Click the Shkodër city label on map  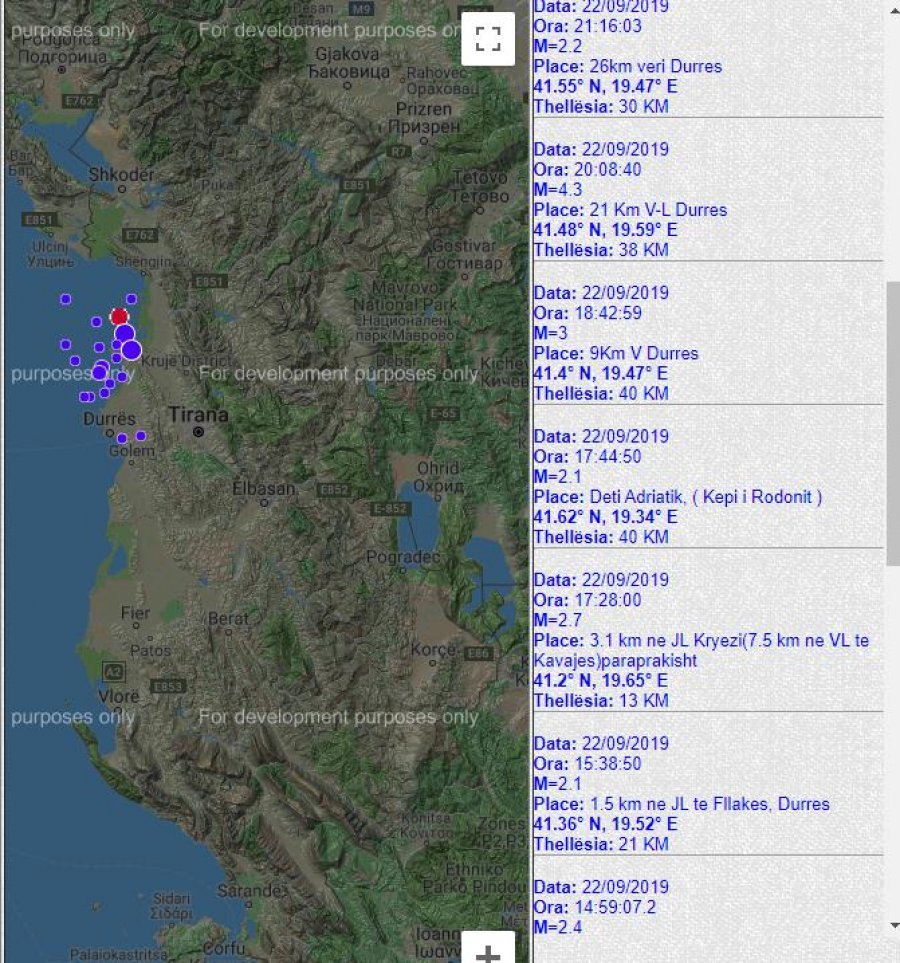[x=122, y=173]
